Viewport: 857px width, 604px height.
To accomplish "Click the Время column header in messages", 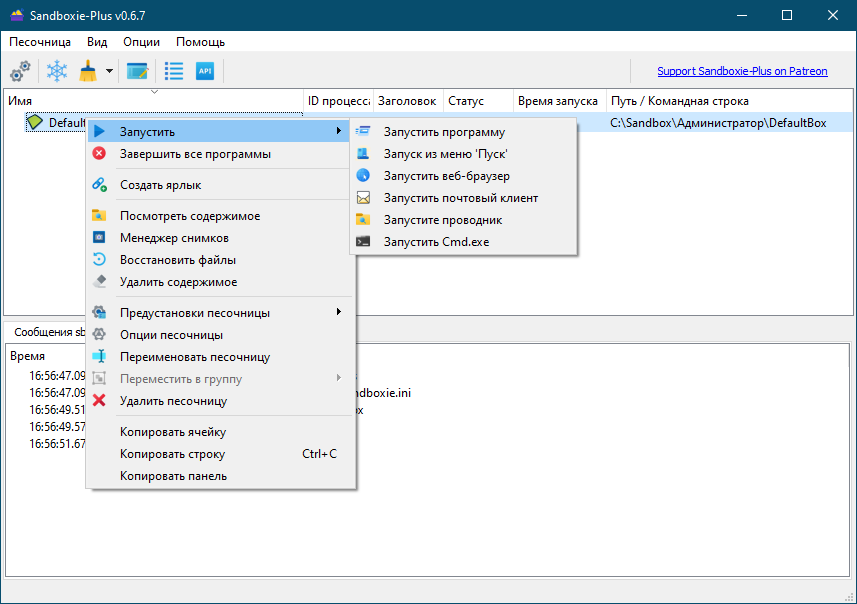I will coord(27,356).
